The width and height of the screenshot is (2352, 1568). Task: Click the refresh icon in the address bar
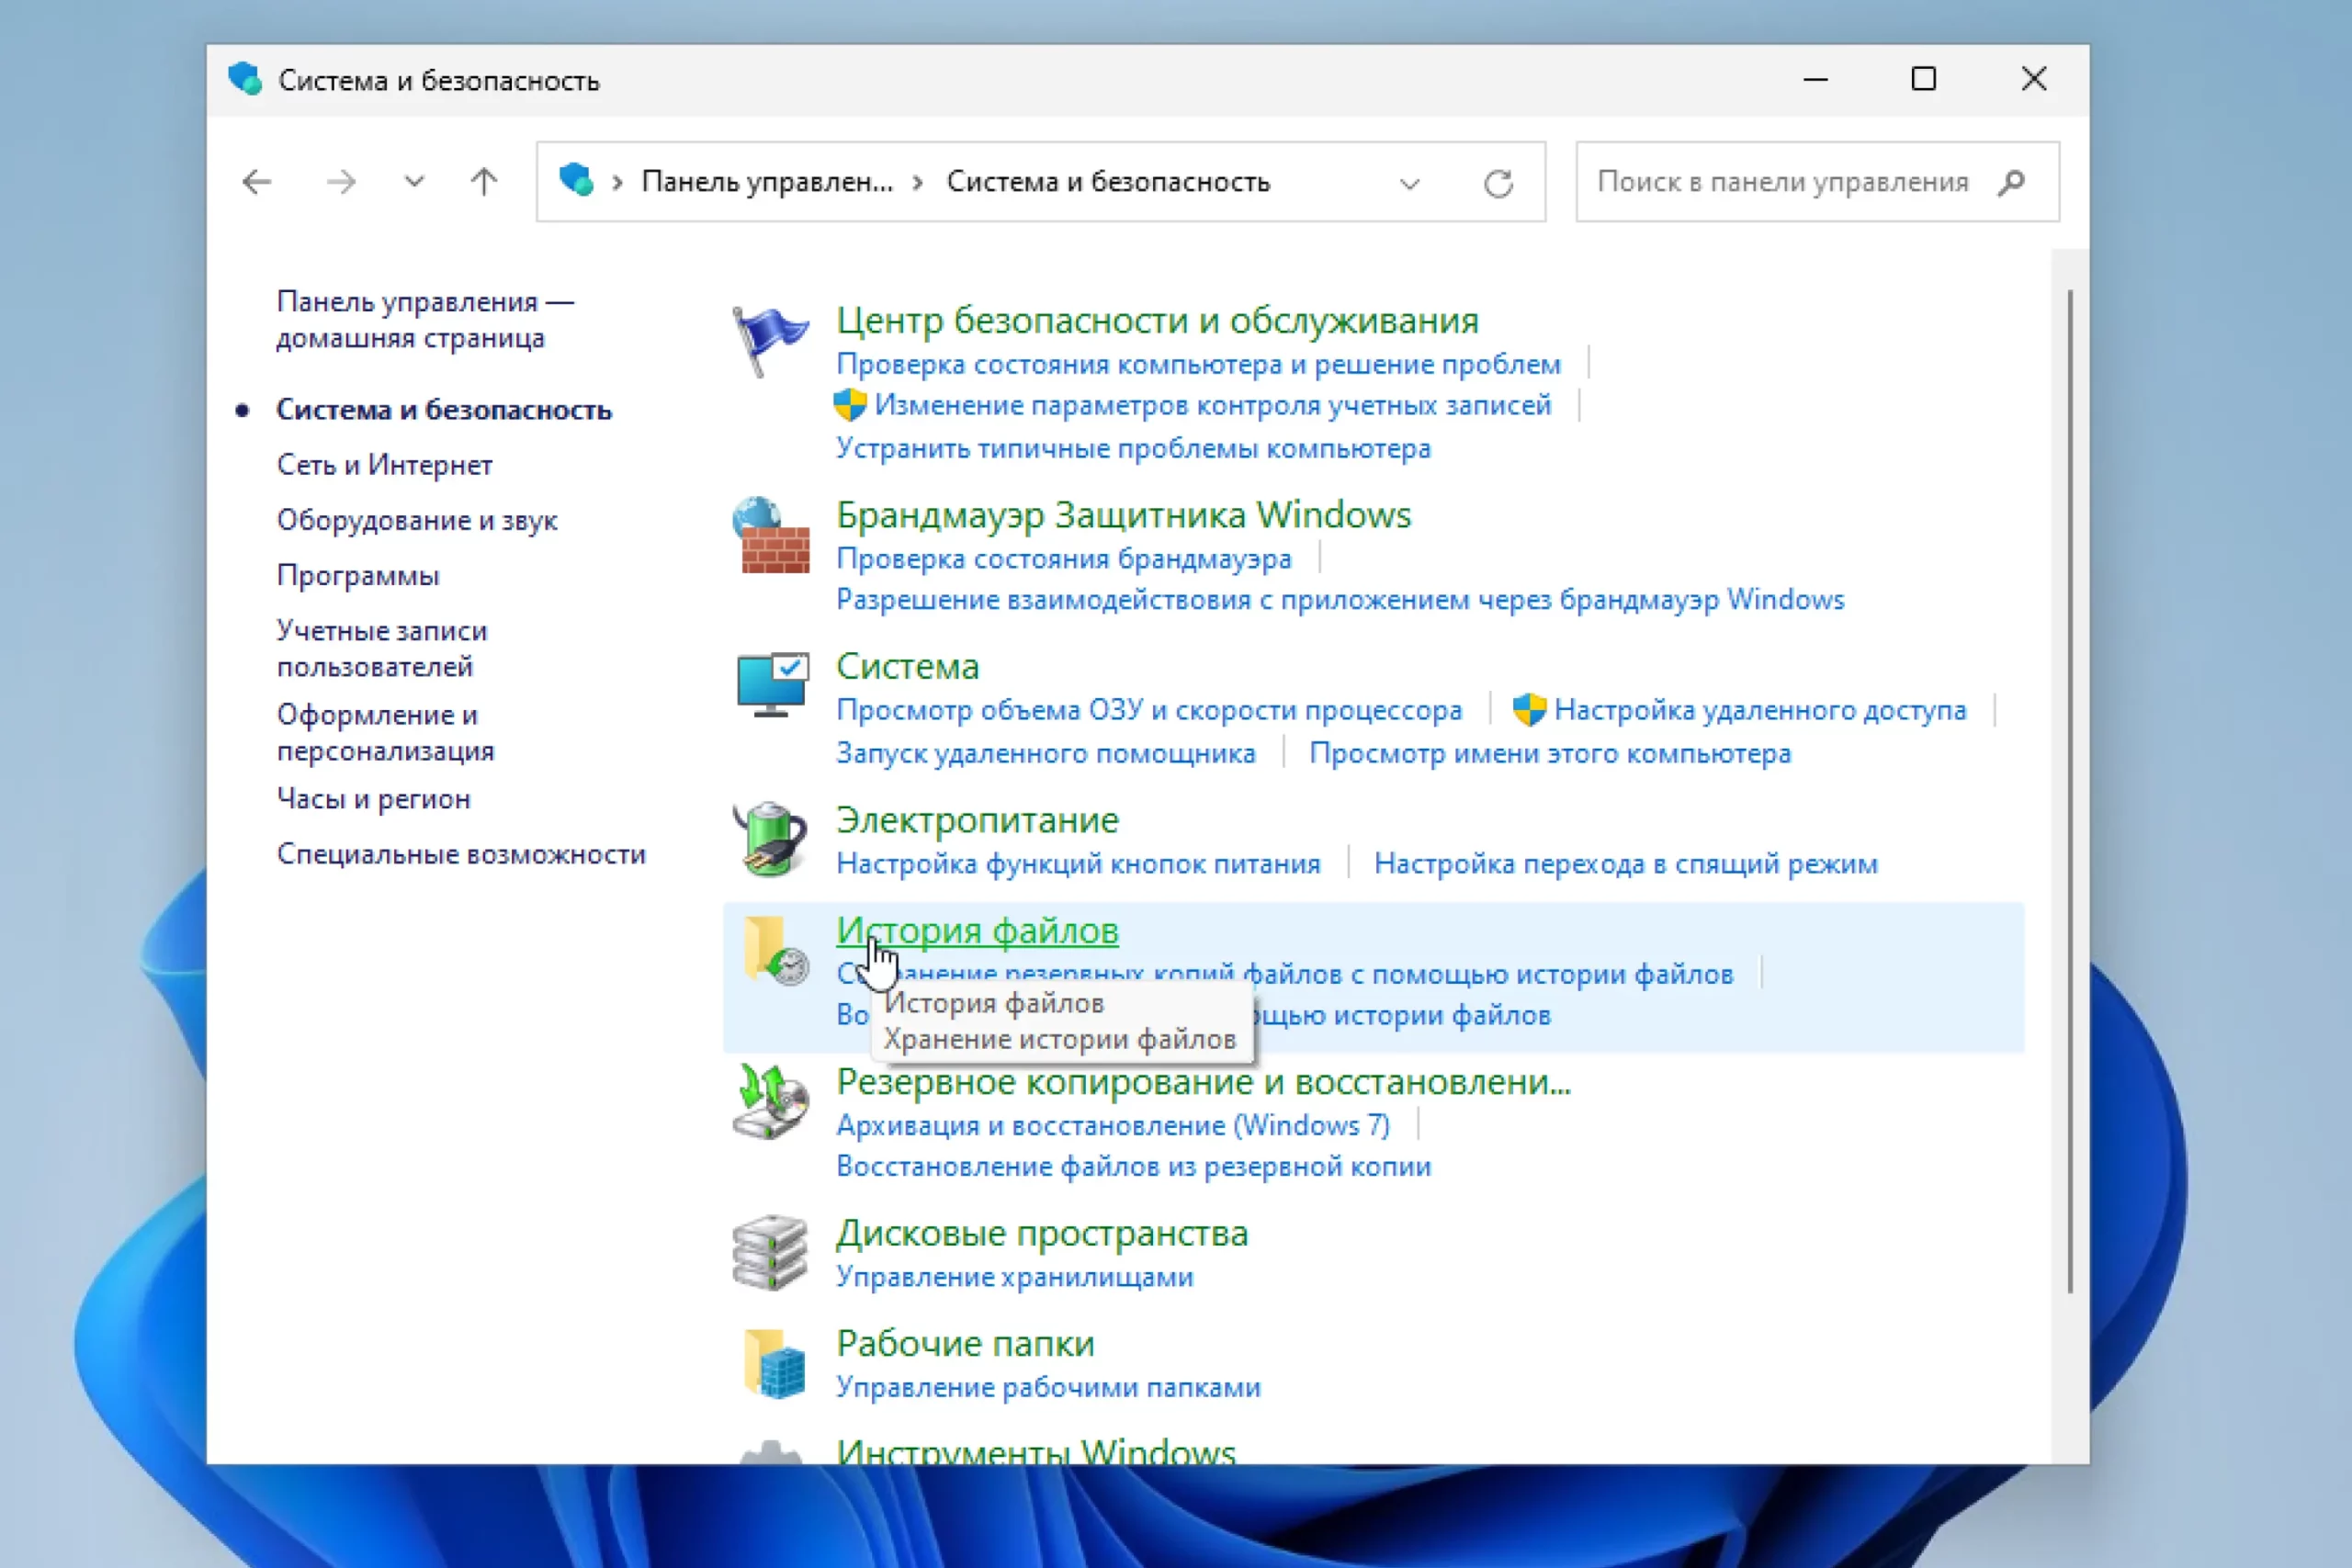(1498, 183)
